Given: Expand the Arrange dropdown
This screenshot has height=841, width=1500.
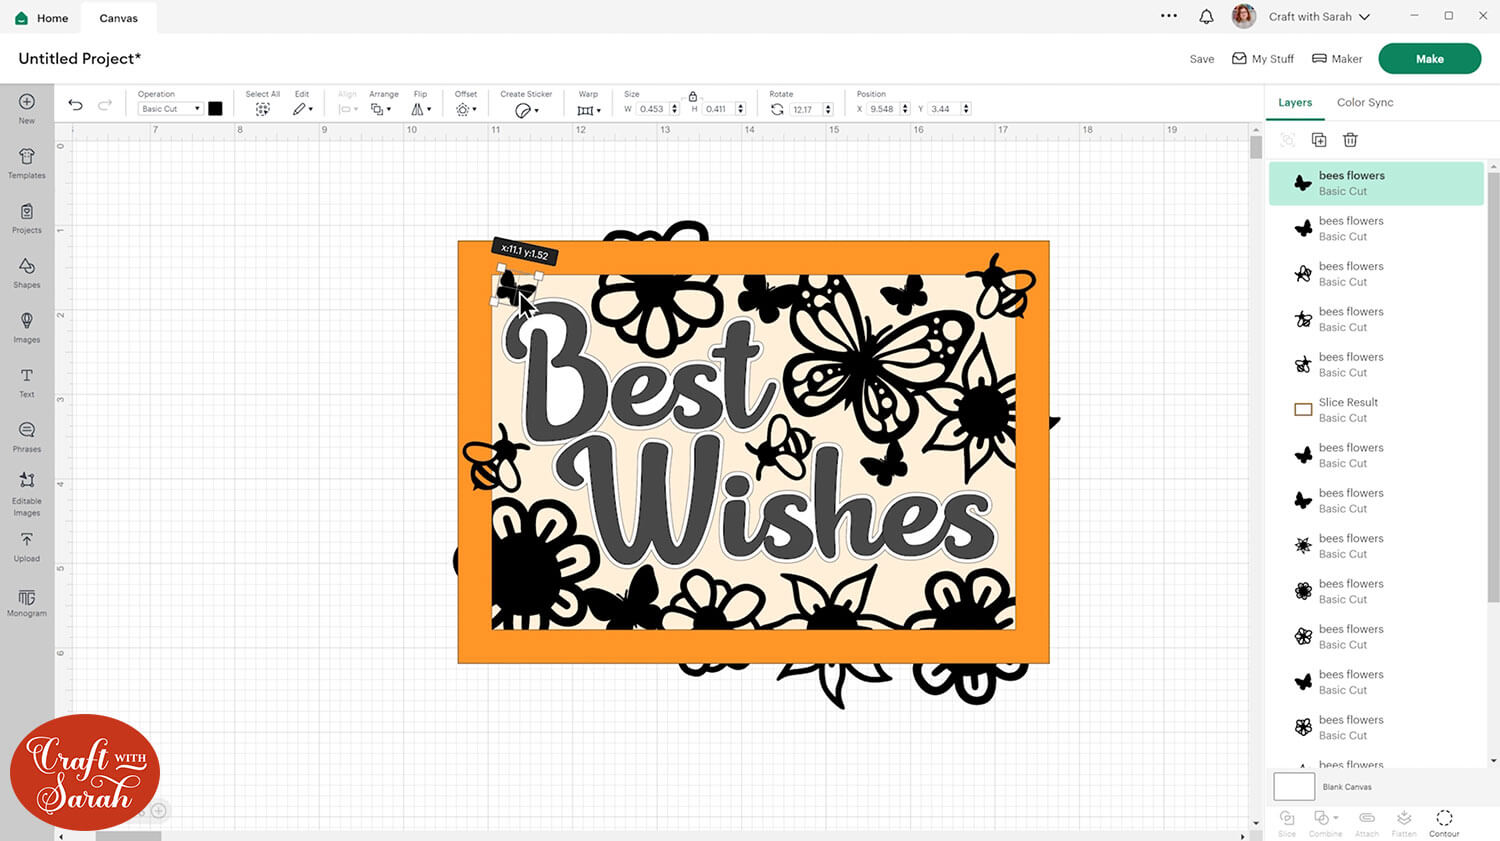Looking at the screenshot, I should [x=381, y=109].
